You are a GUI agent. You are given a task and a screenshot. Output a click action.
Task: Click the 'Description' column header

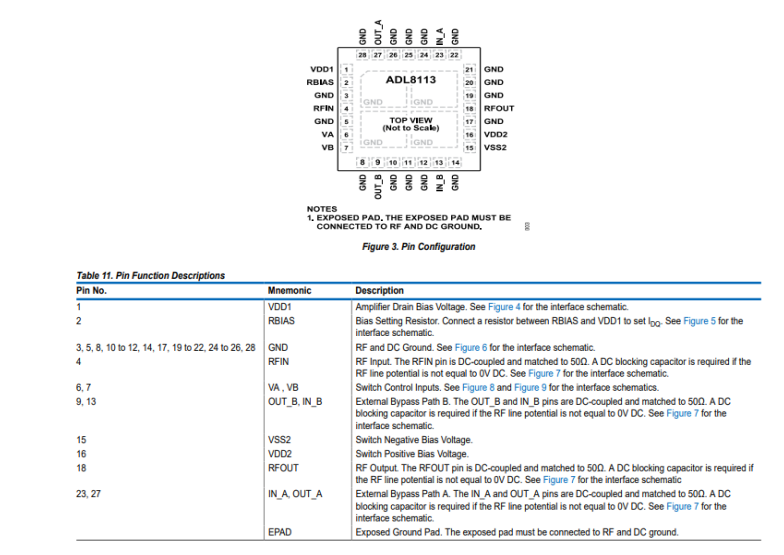[x=379, y=290]
